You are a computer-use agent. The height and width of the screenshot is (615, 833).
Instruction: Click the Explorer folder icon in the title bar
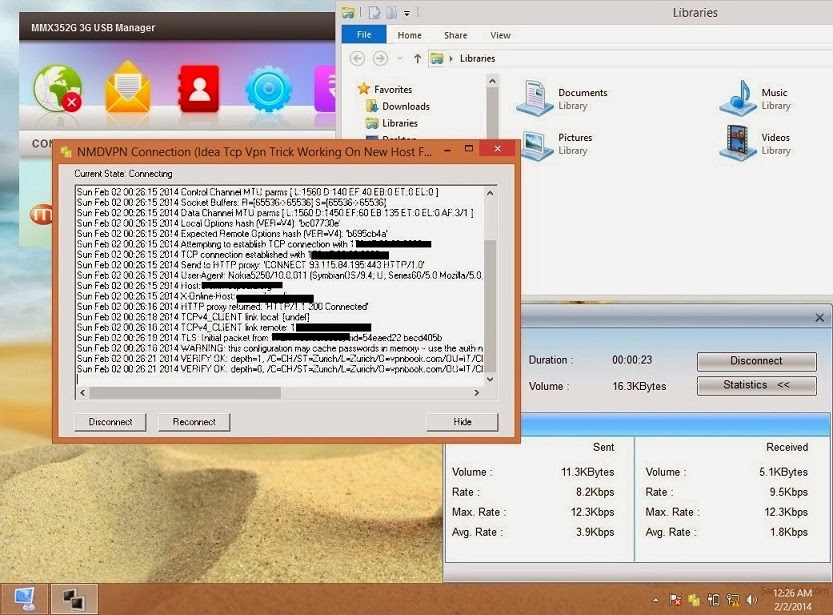point(348,12)
